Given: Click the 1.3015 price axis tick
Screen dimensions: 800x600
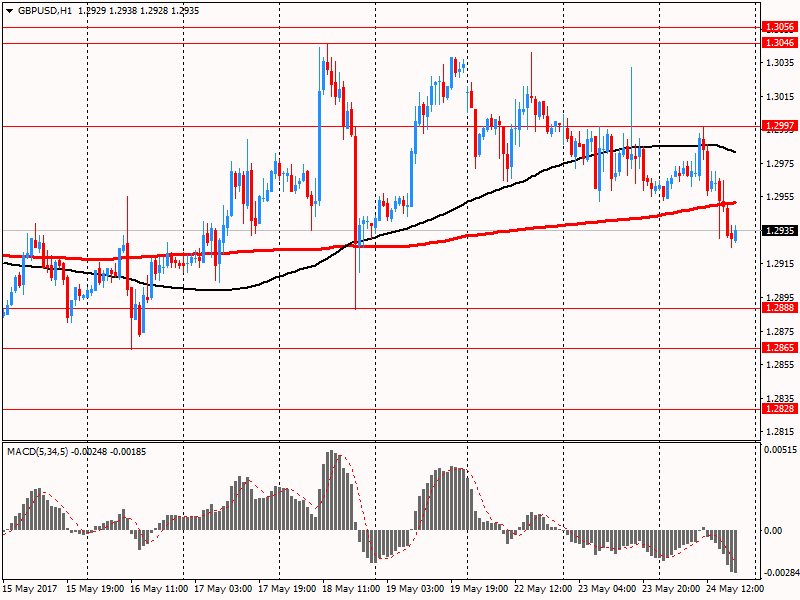Looking at the screenshot, I should coord(781,96).
